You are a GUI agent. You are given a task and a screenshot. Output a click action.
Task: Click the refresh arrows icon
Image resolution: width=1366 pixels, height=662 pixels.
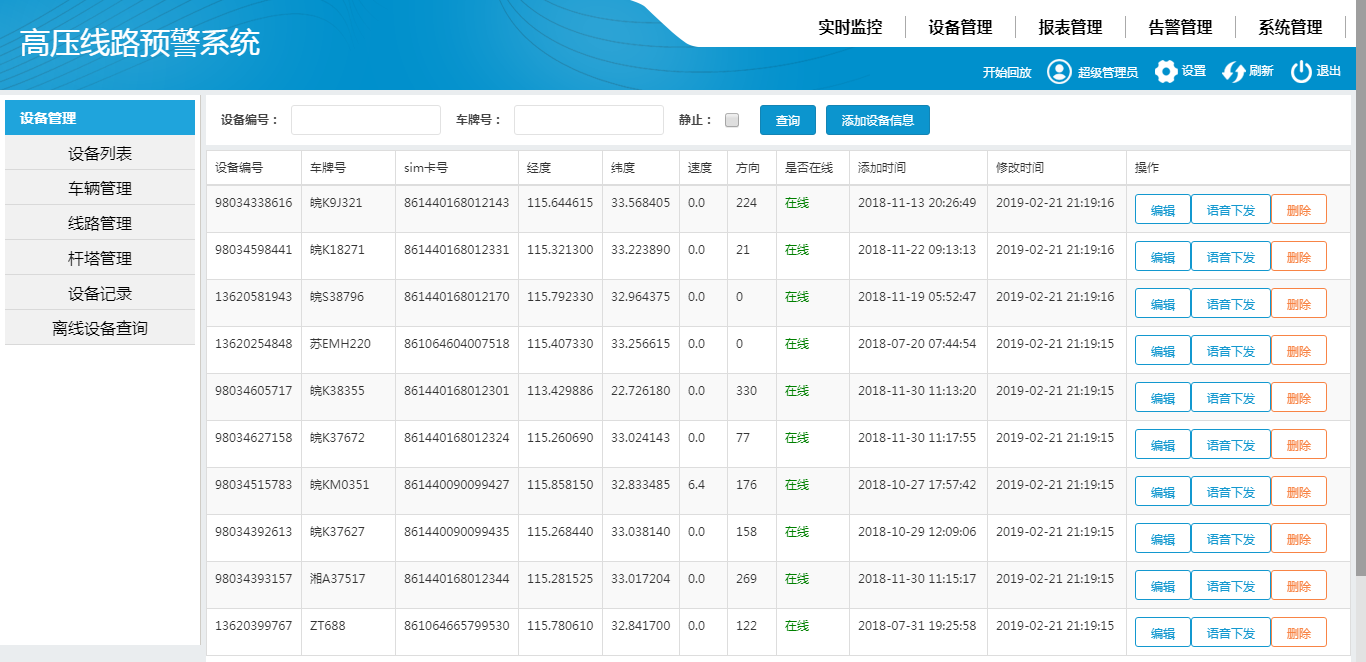pos(1233,72)
